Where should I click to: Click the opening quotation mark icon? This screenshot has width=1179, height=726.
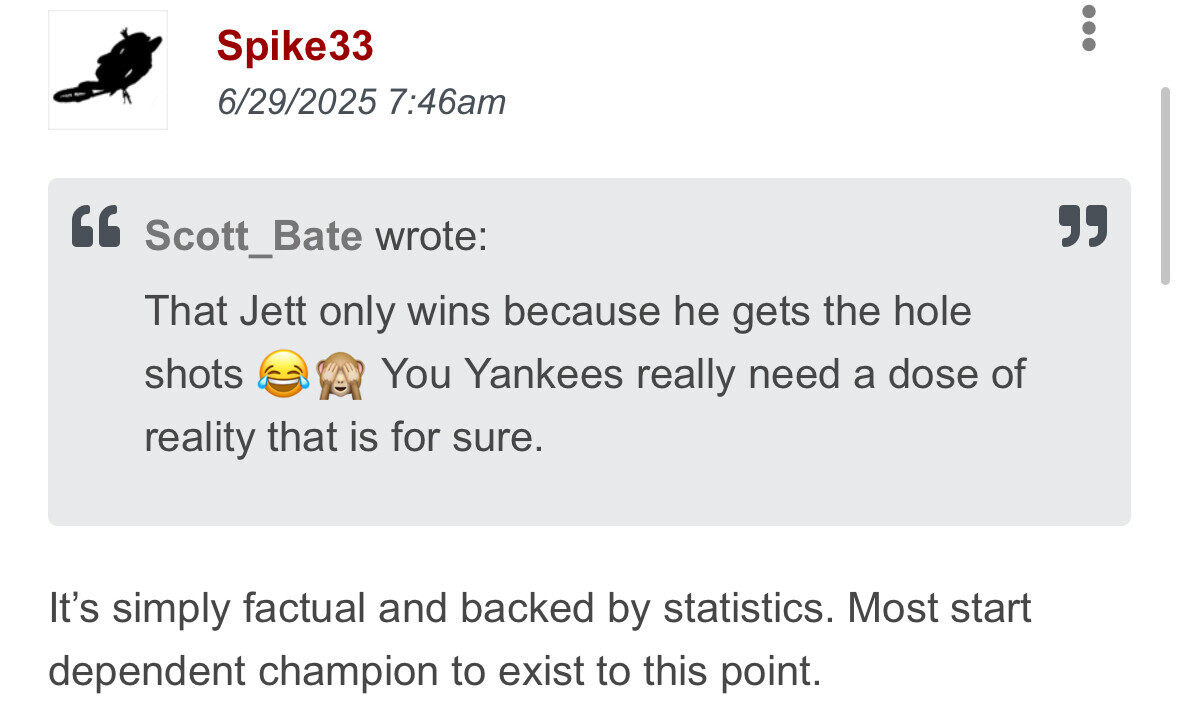97,227
